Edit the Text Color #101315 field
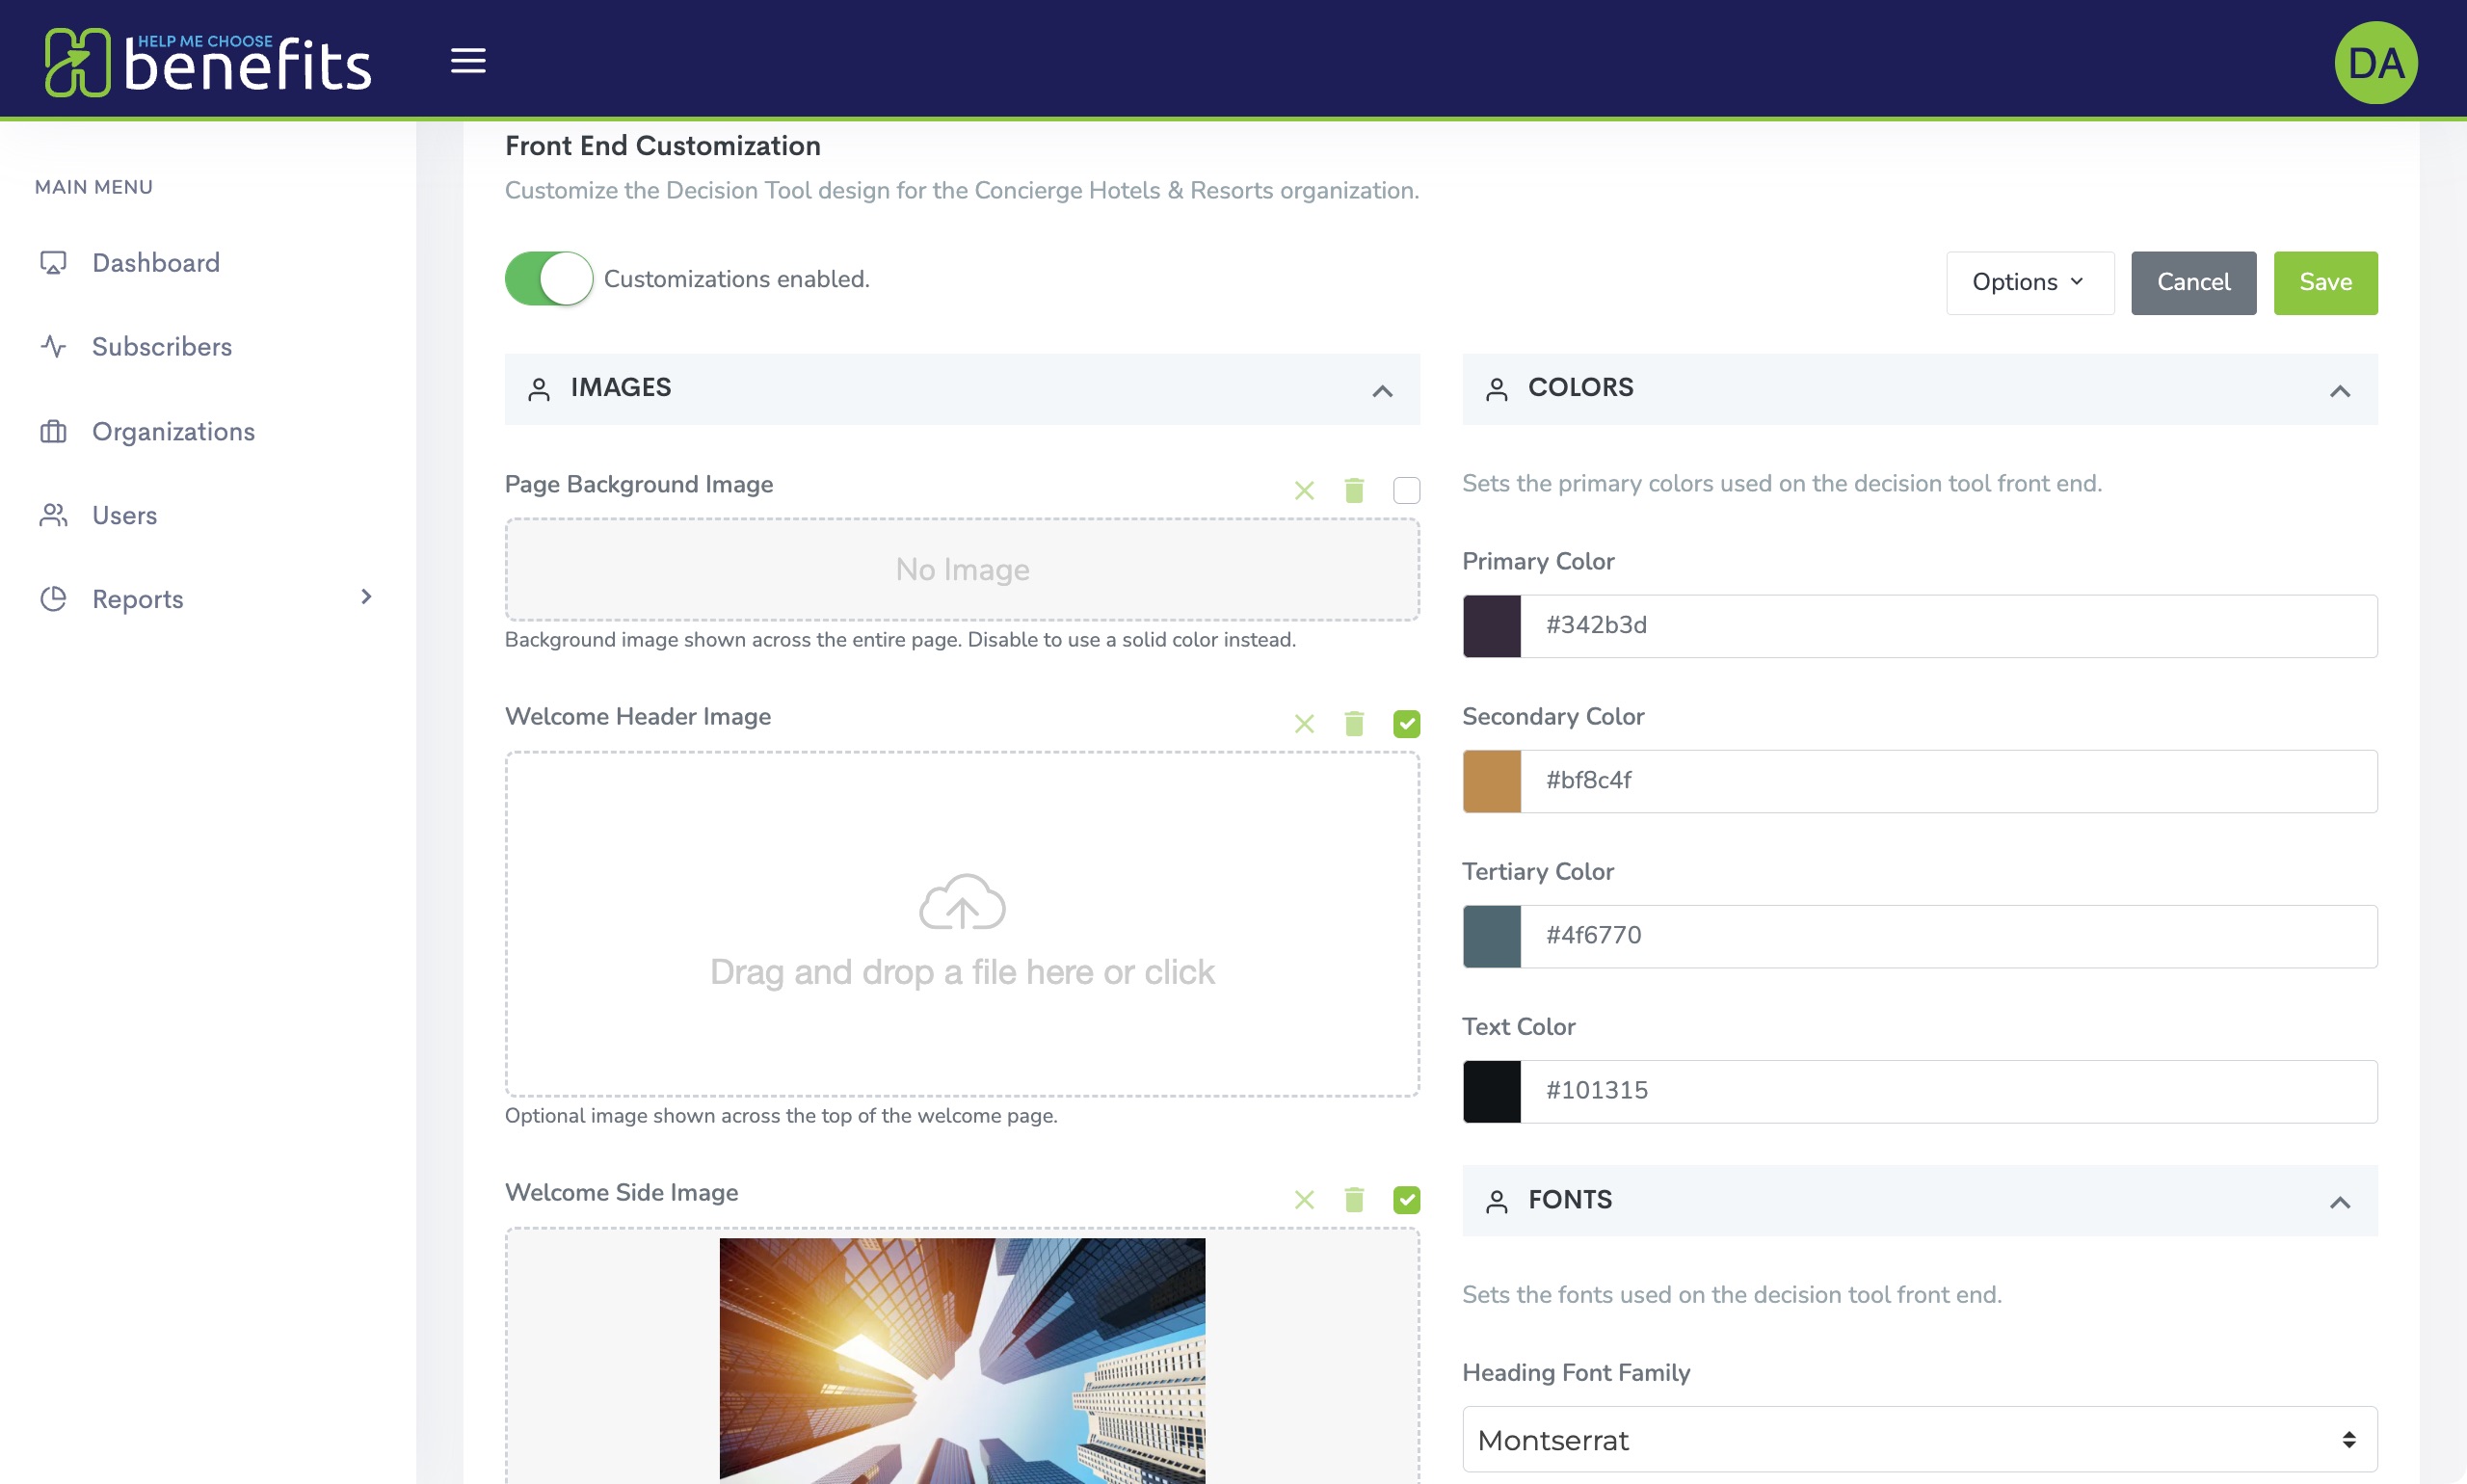This screenshot has width=2467, height=1484. 1948,1091
